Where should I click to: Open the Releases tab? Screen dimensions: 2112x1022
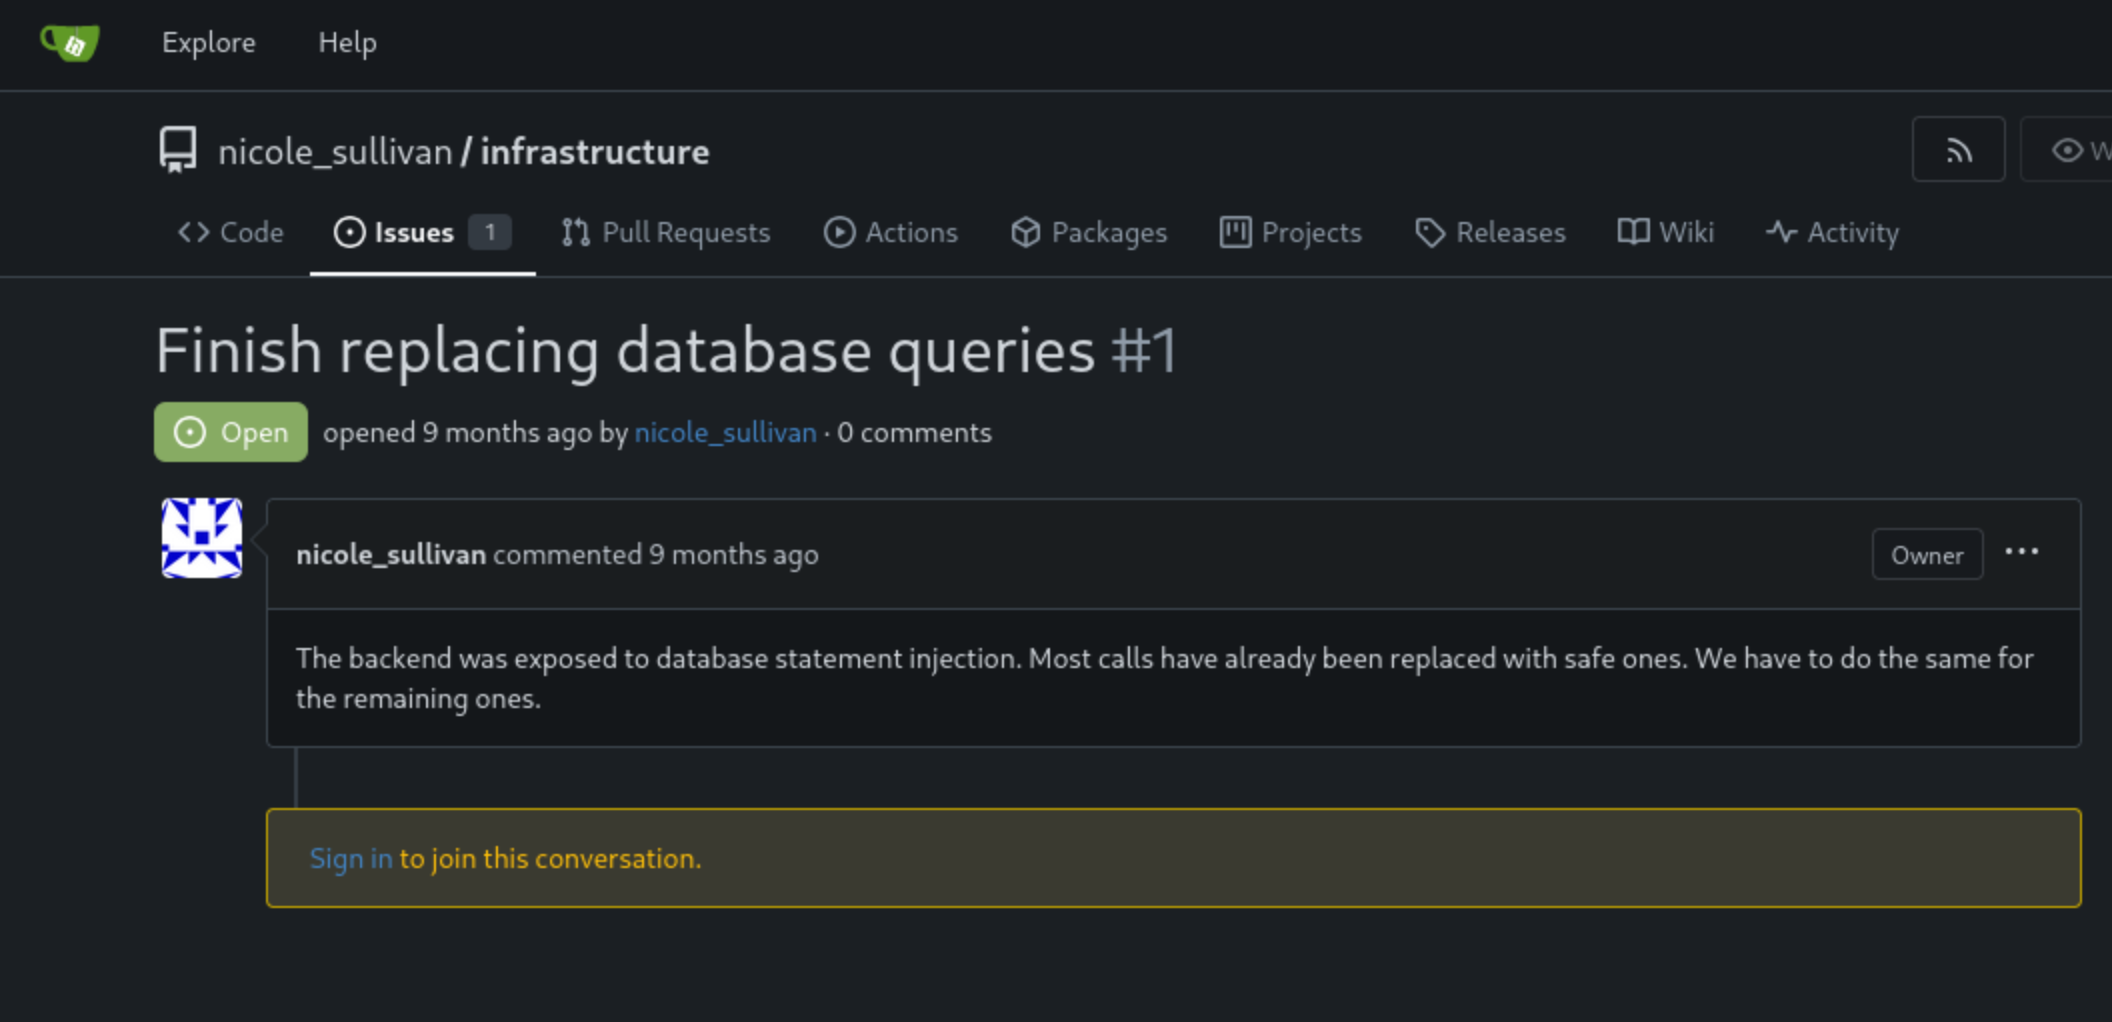1490,233
